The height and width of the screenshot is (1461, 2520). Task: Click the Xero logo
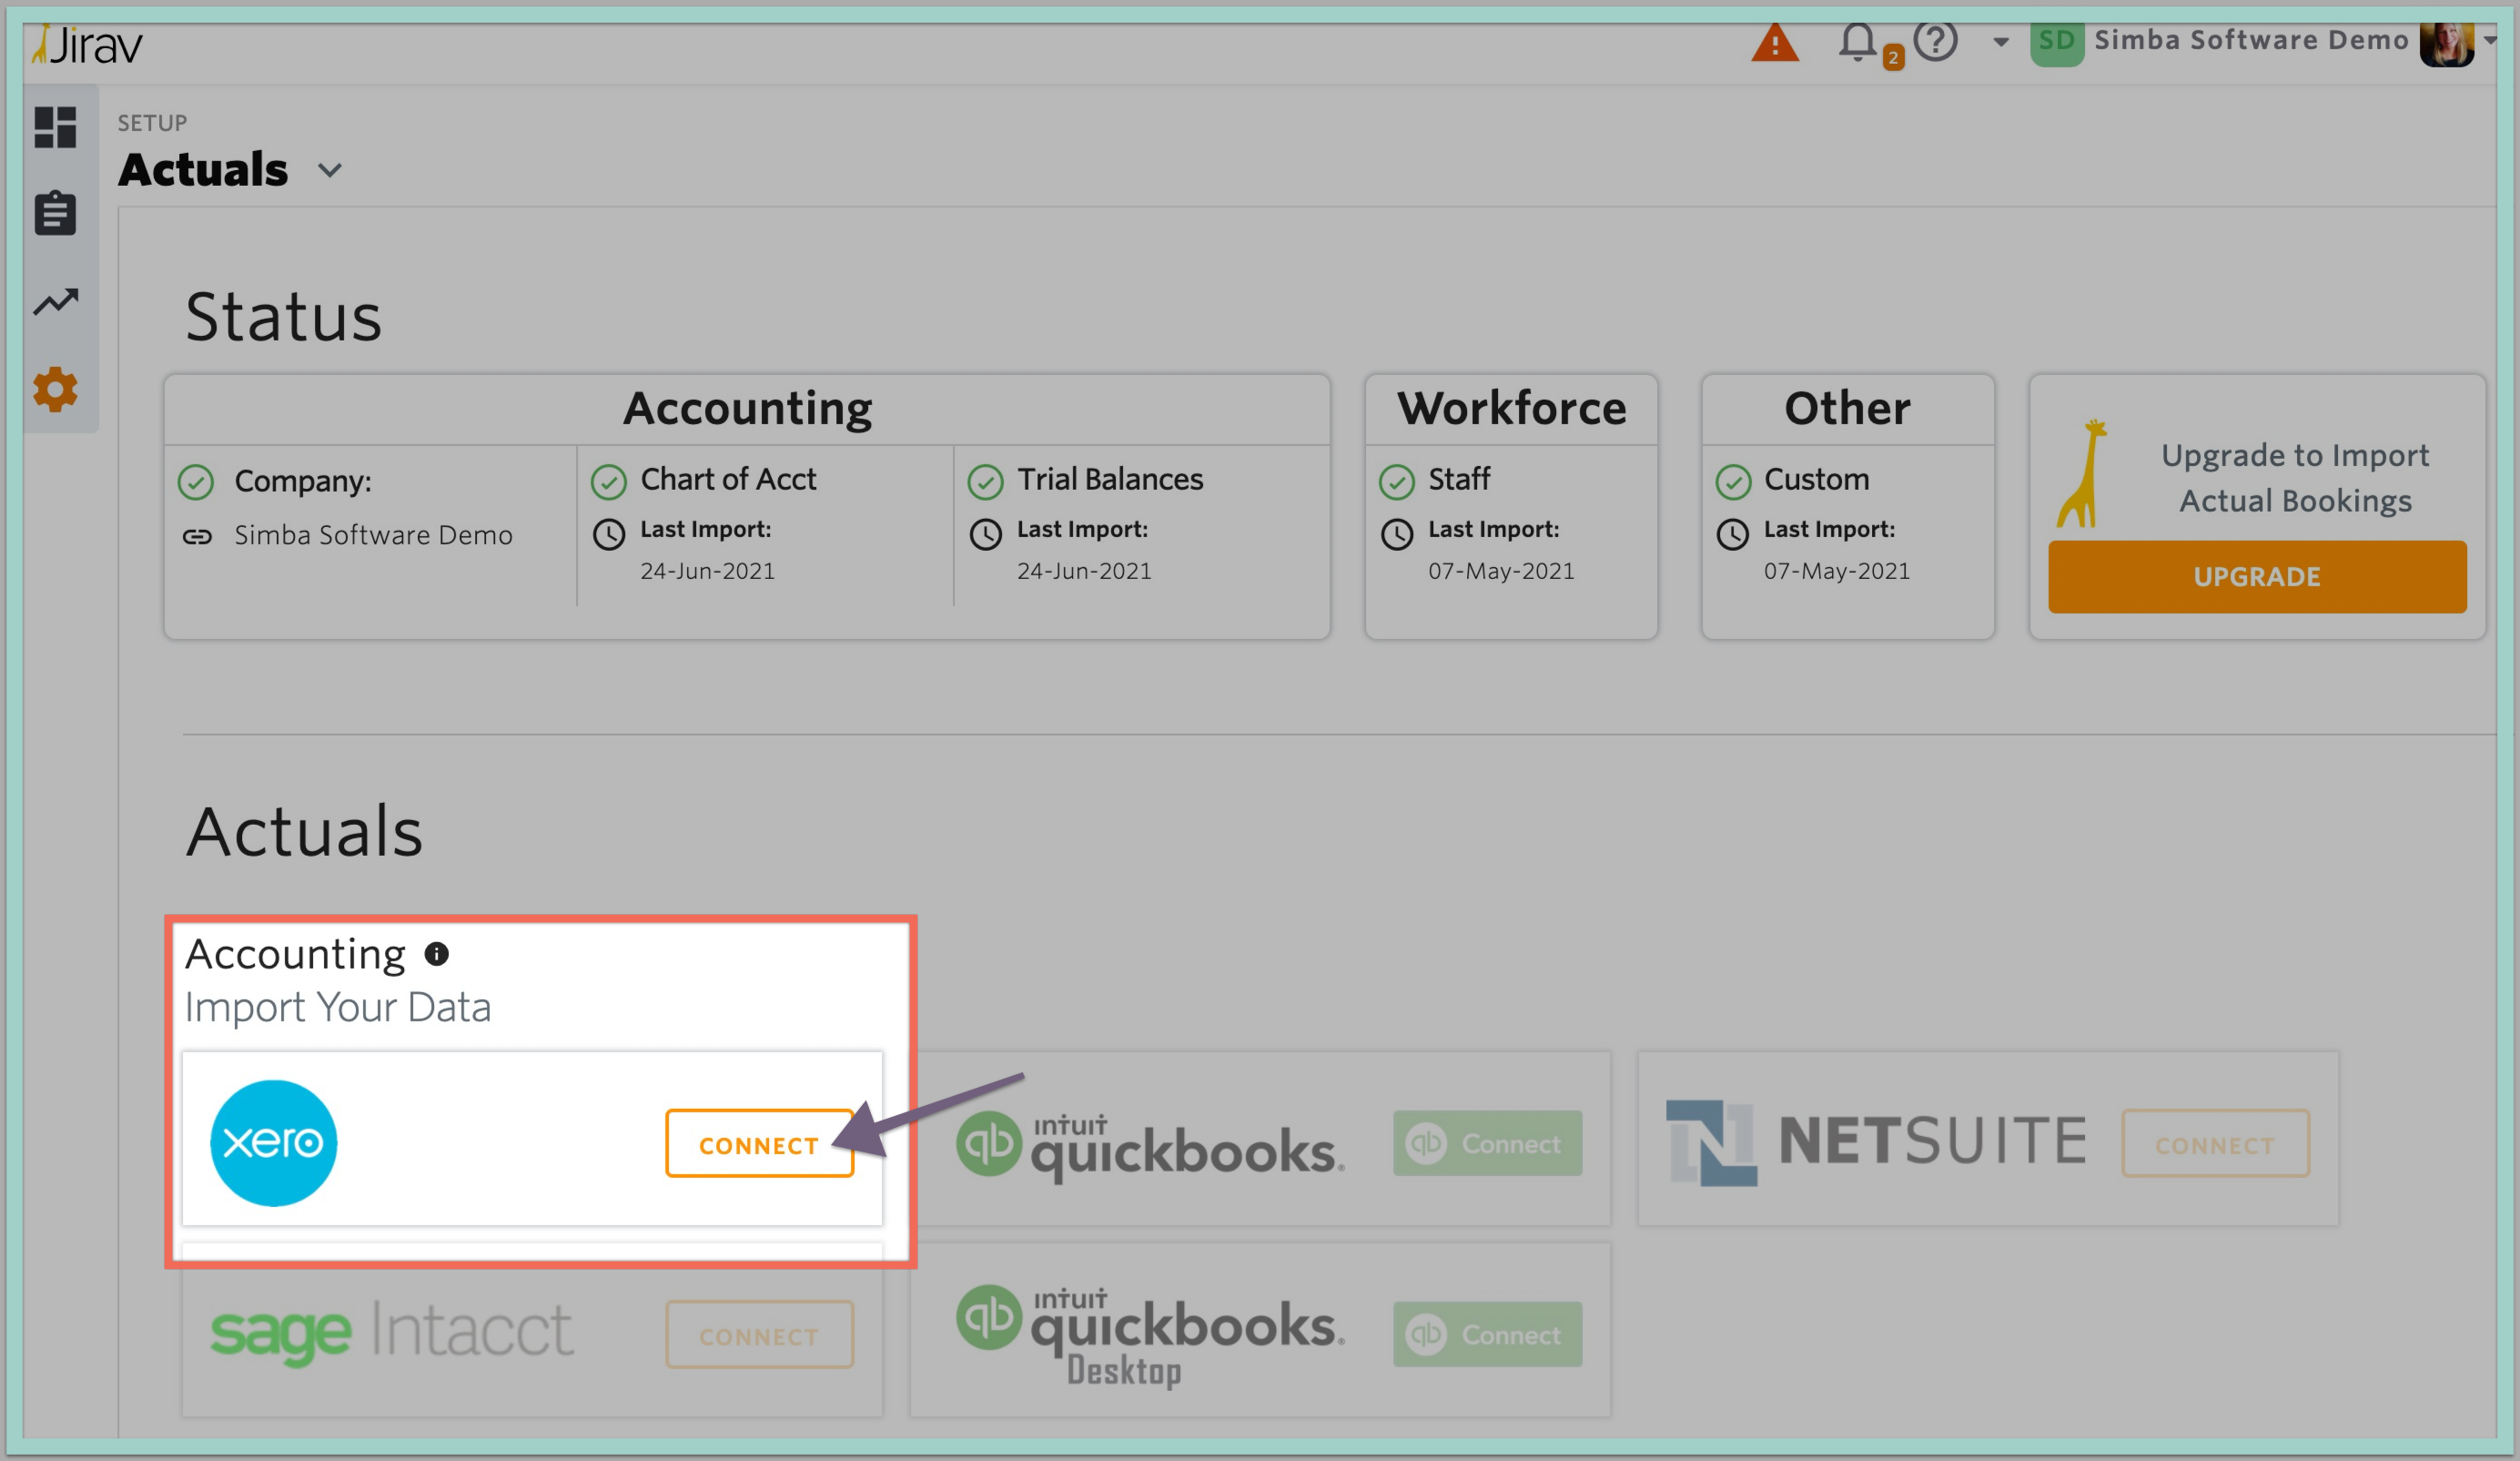click(x=273, y=1143)
